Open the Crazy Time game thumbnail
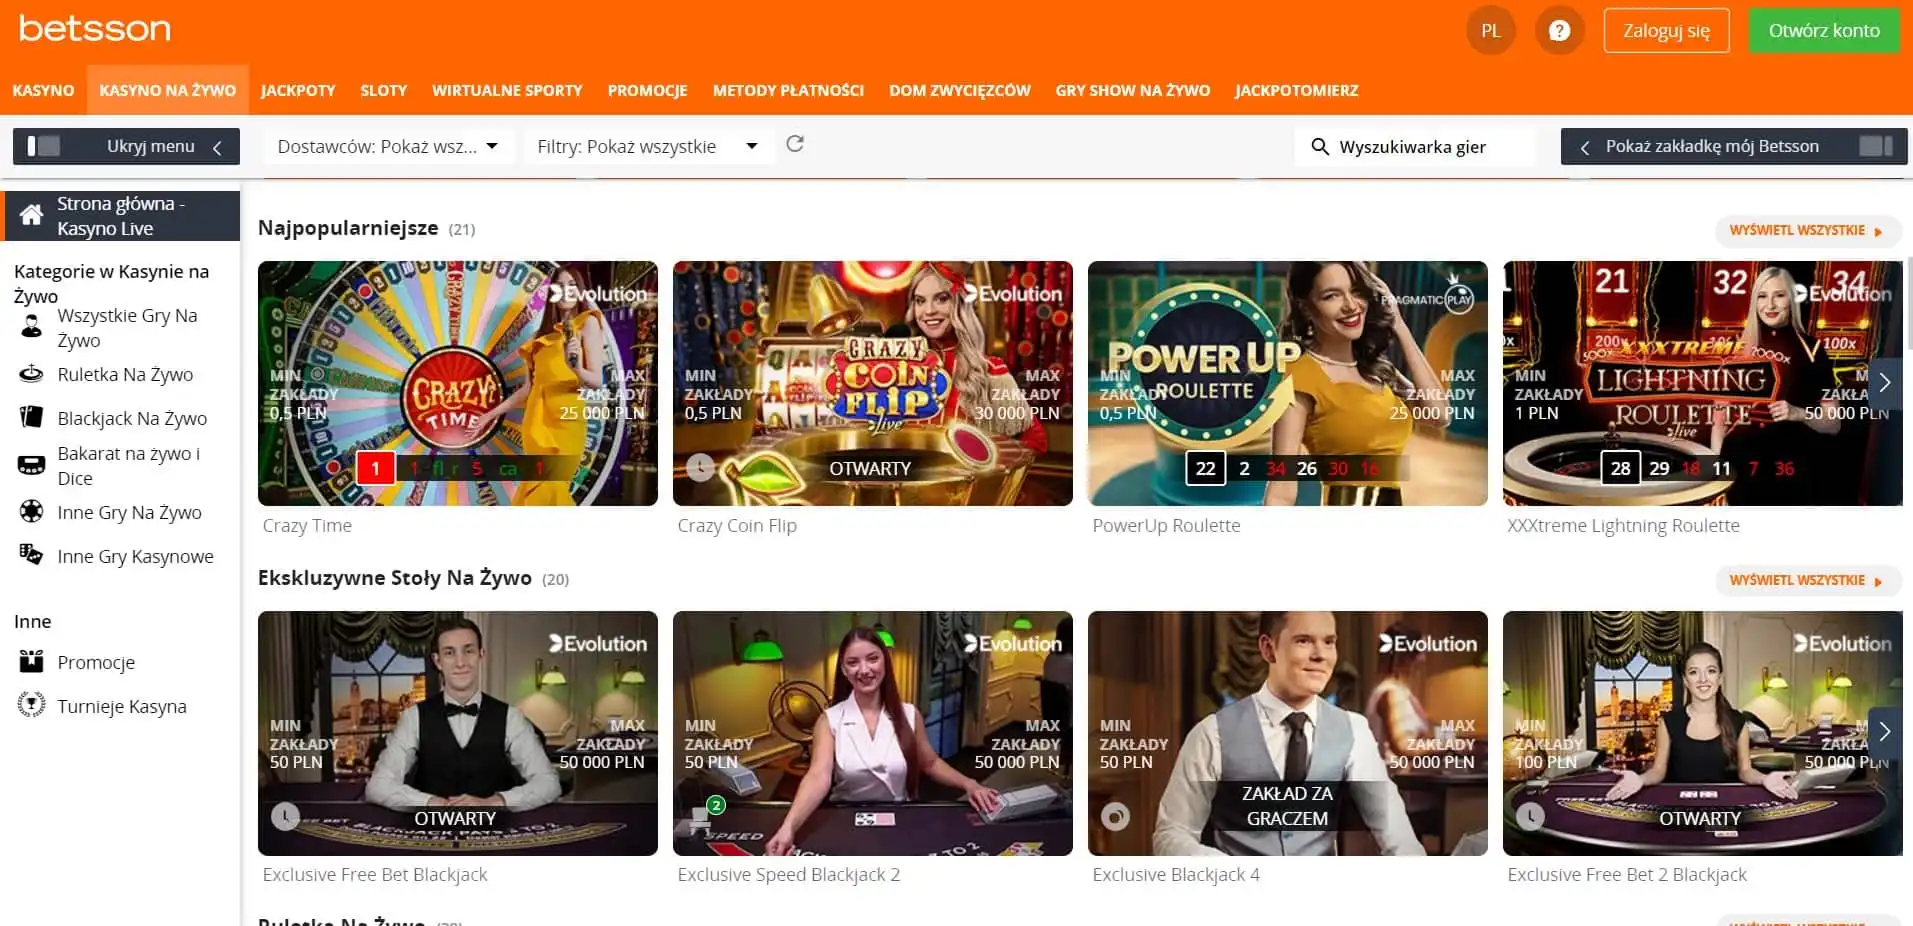This screenshot has width=1913, height=926. 458,383
